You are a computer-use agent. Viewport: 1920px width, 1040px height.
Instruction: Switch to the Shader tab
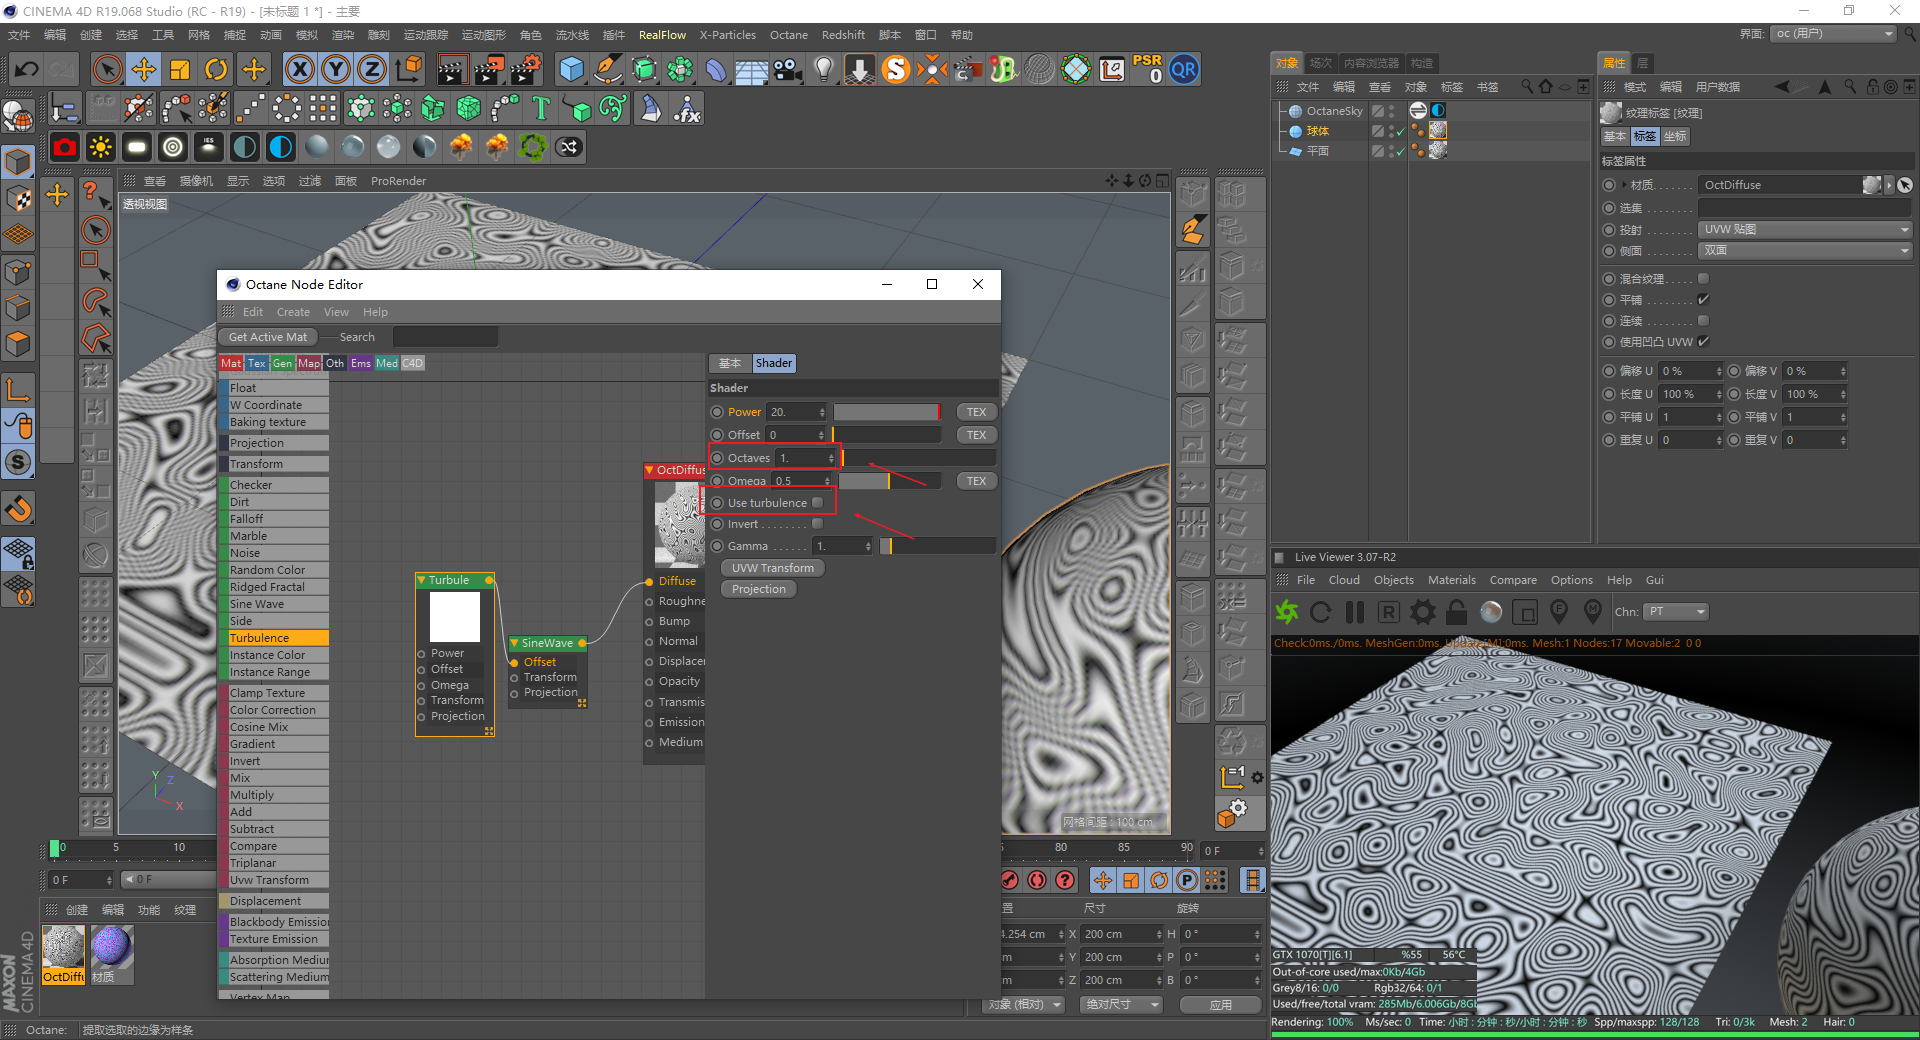click(773, 363)
